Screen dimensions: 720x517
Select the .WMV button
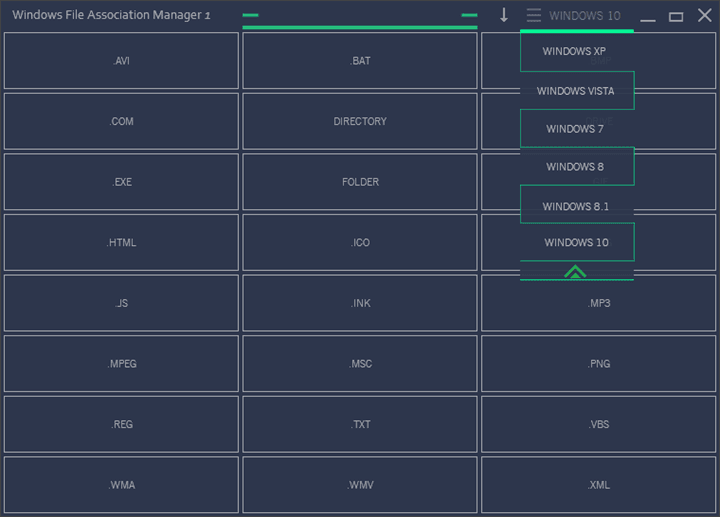(x=360, y=485)
